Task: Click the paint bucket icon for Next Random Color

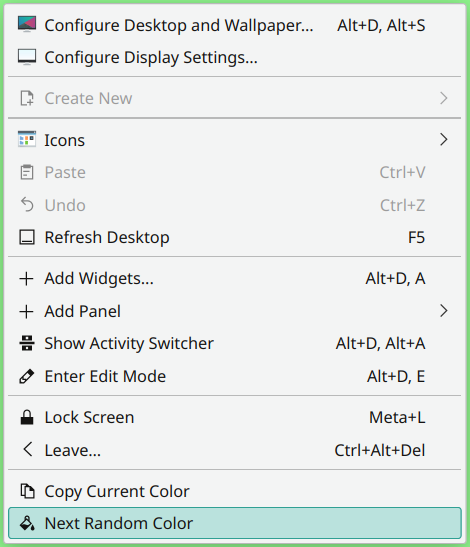Action: click(x=27, y=523)
